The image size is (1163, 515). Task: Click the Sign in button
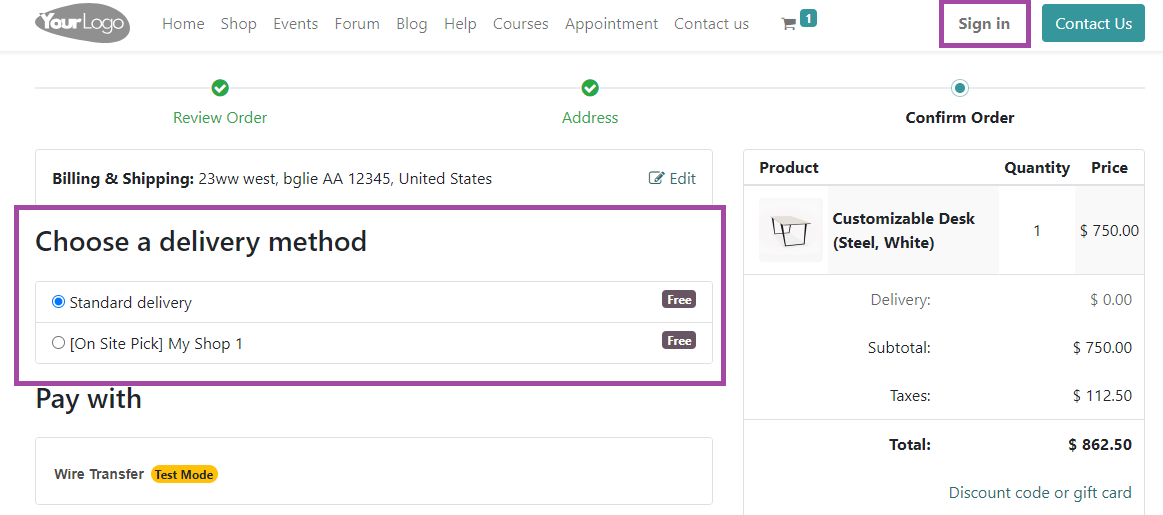pos(984,24)
